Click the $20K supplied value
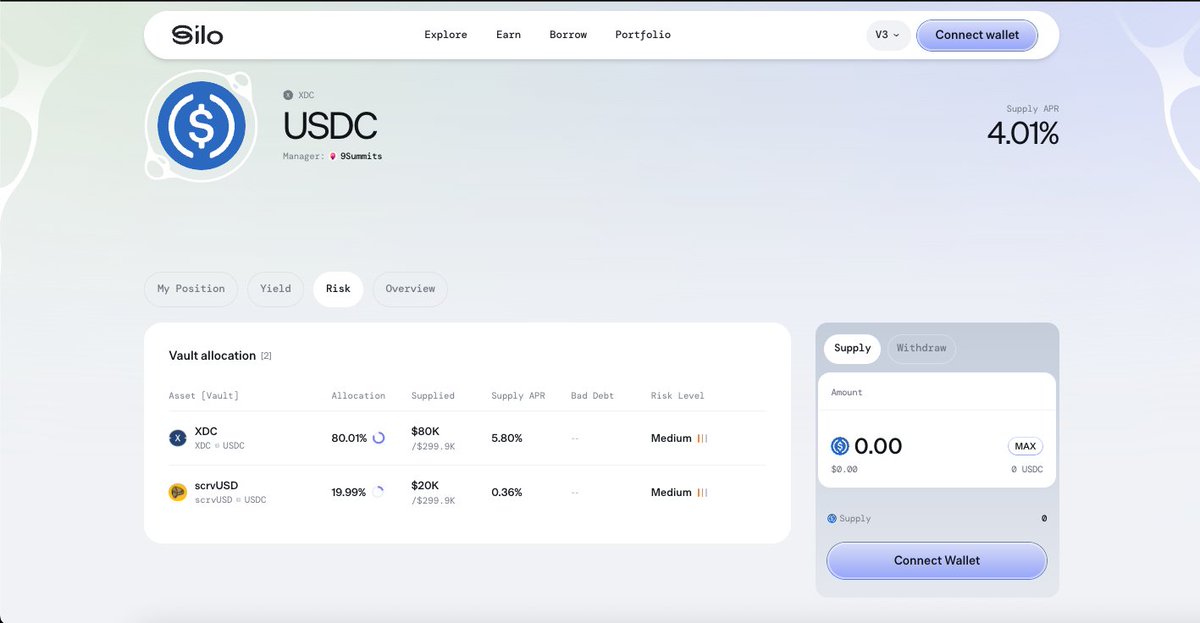This screenshot has width=1200, height=623. click(425, 485)
